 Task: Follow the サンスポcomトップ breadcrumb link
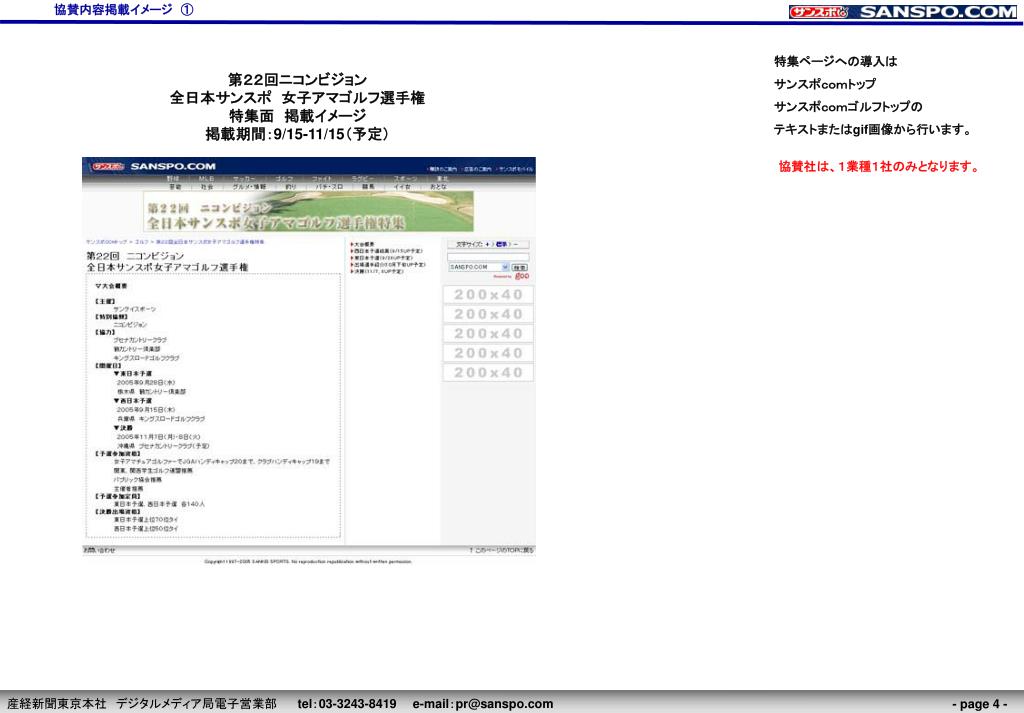(106, 242)
